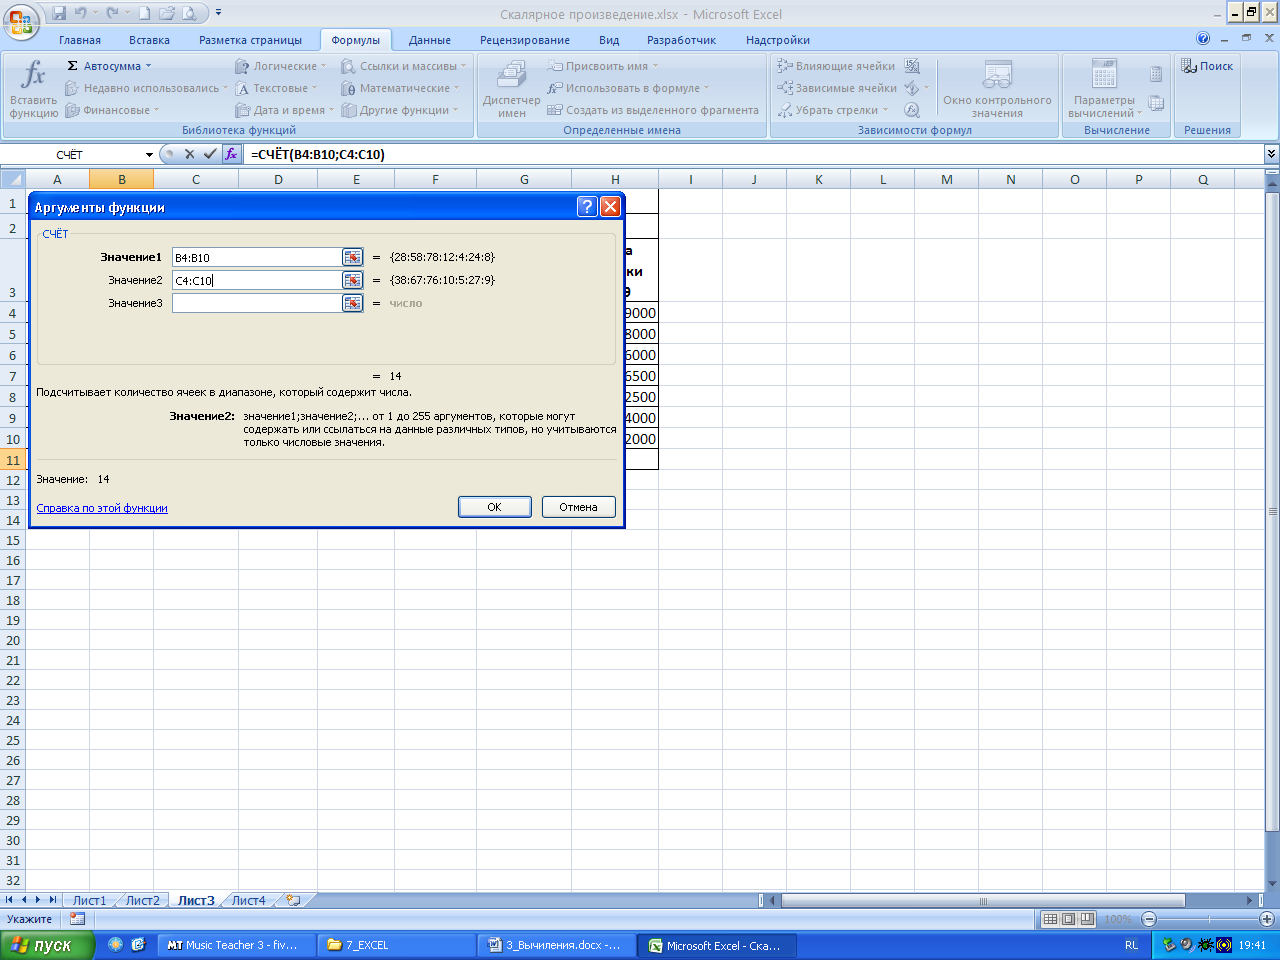Click Save in Quick Access Toolbar
Viewport: 1280px width, 960px height.
tap(58, 14)
